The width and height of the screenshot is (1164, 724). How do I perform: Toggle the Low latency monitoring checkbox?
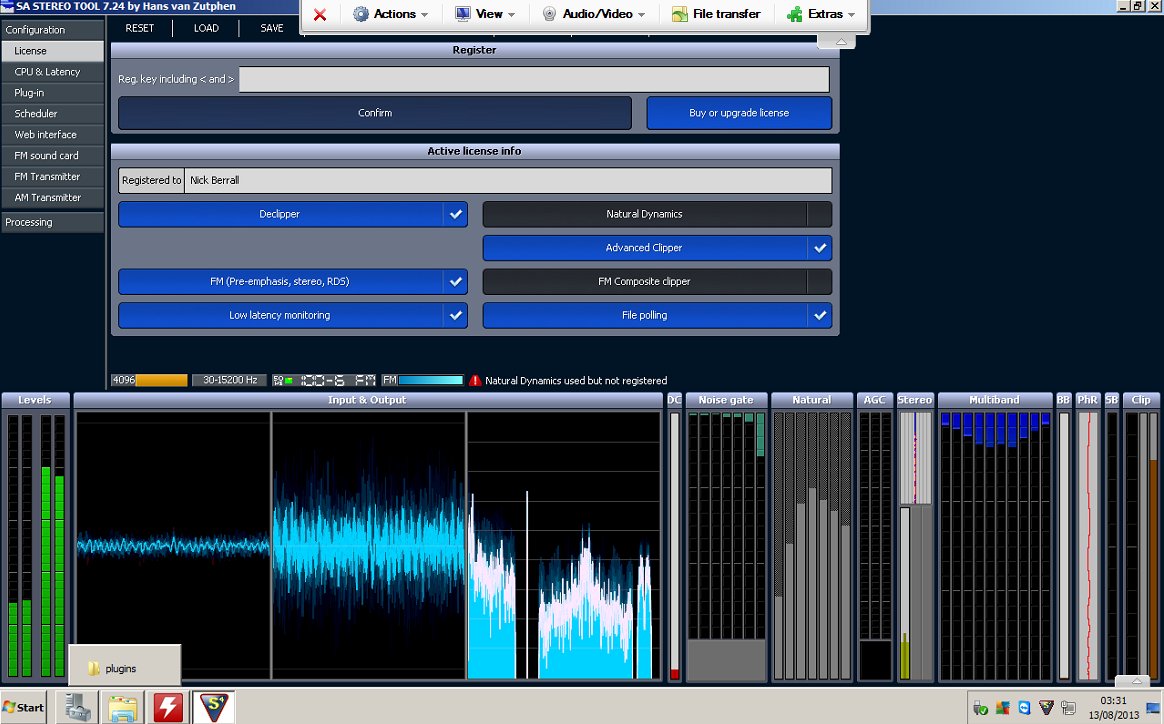point(456,315)
